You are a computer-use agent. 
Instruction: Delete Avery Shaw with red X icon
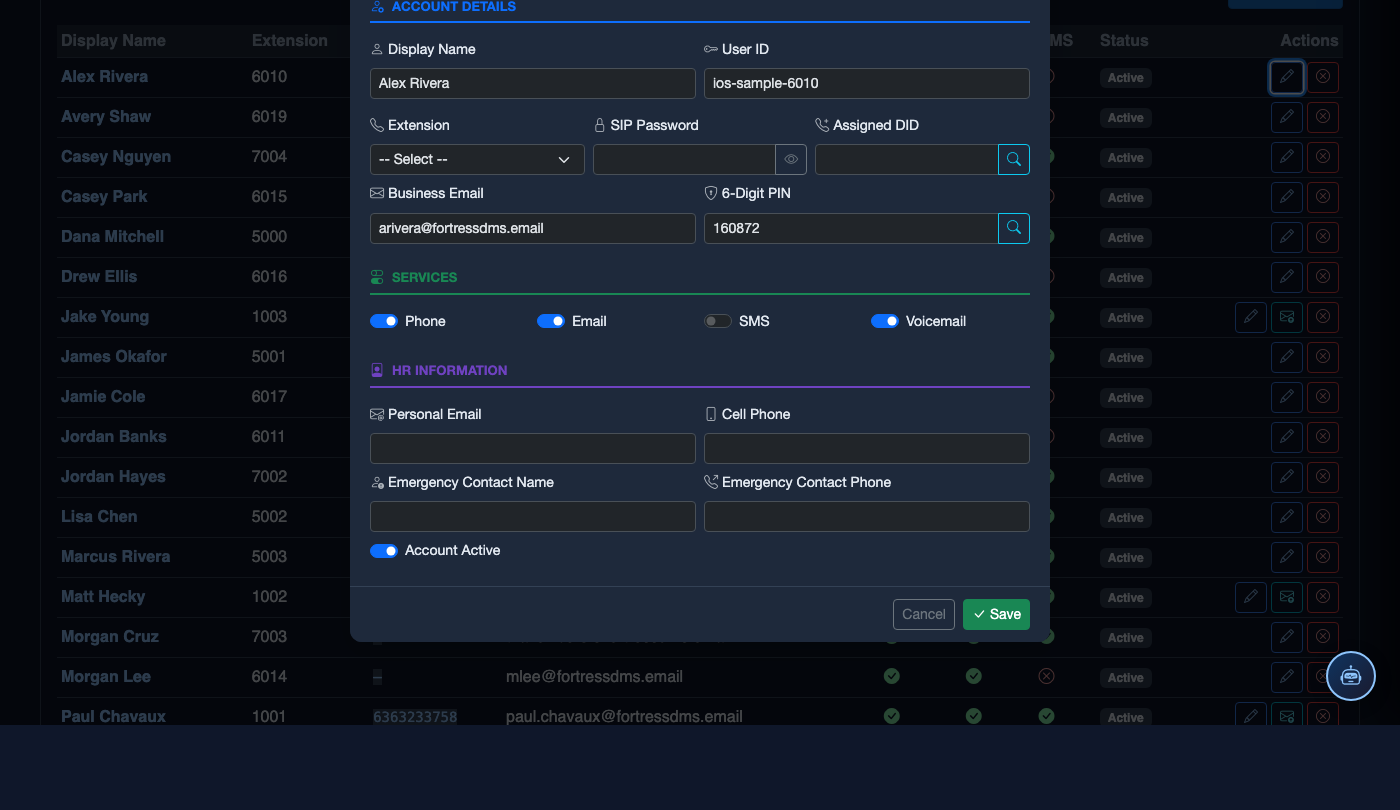(x=1323, y=117)
